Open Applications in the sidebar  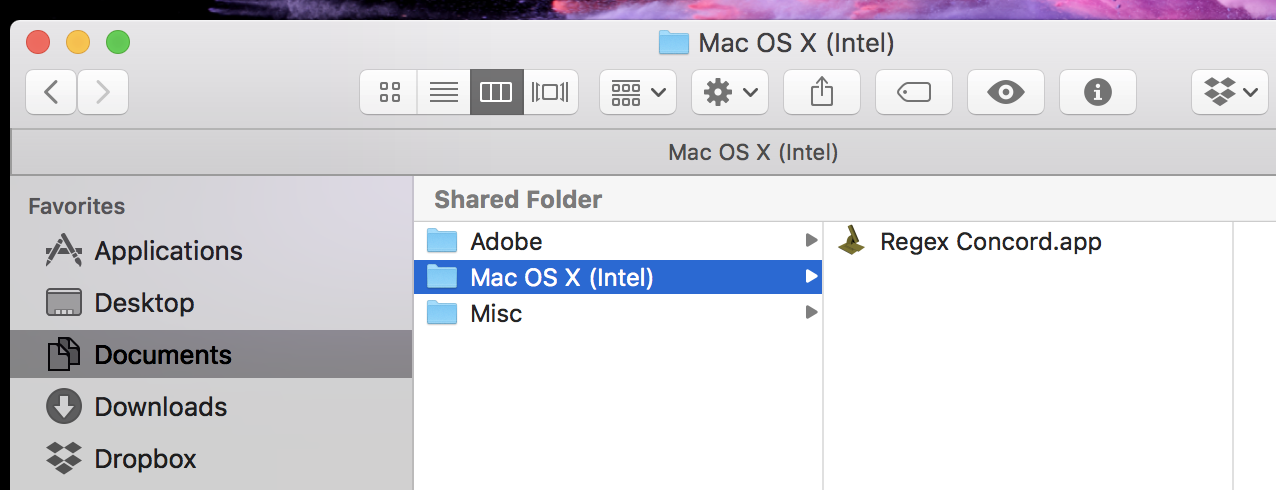[x=168, y=251]
